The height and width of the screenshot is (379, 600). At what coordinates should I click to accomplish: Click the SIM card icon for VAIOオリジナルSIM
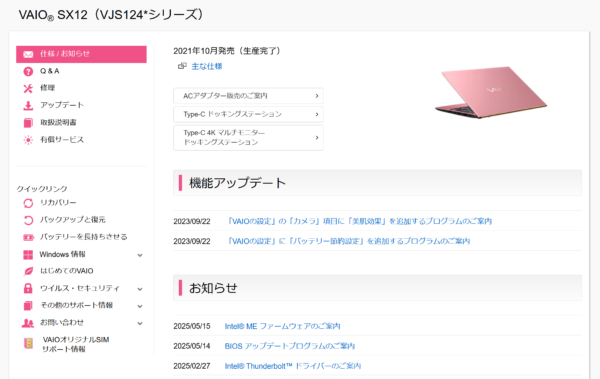[x=28, y=343]
